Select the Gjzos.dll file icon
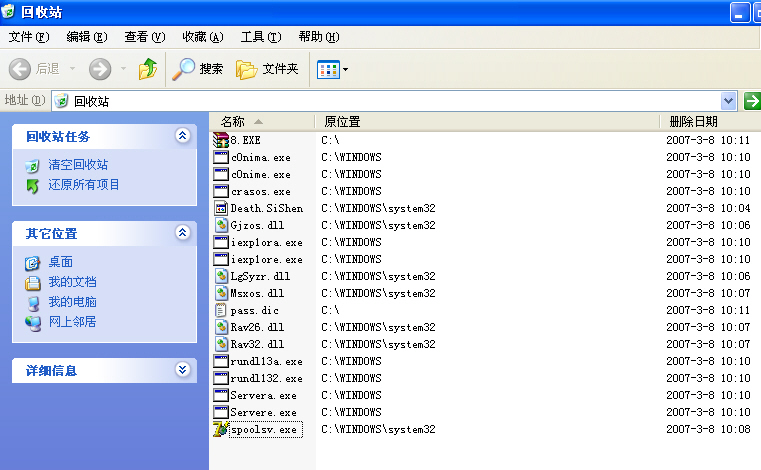This screenshot has height=470, width=761. point(221,225)
